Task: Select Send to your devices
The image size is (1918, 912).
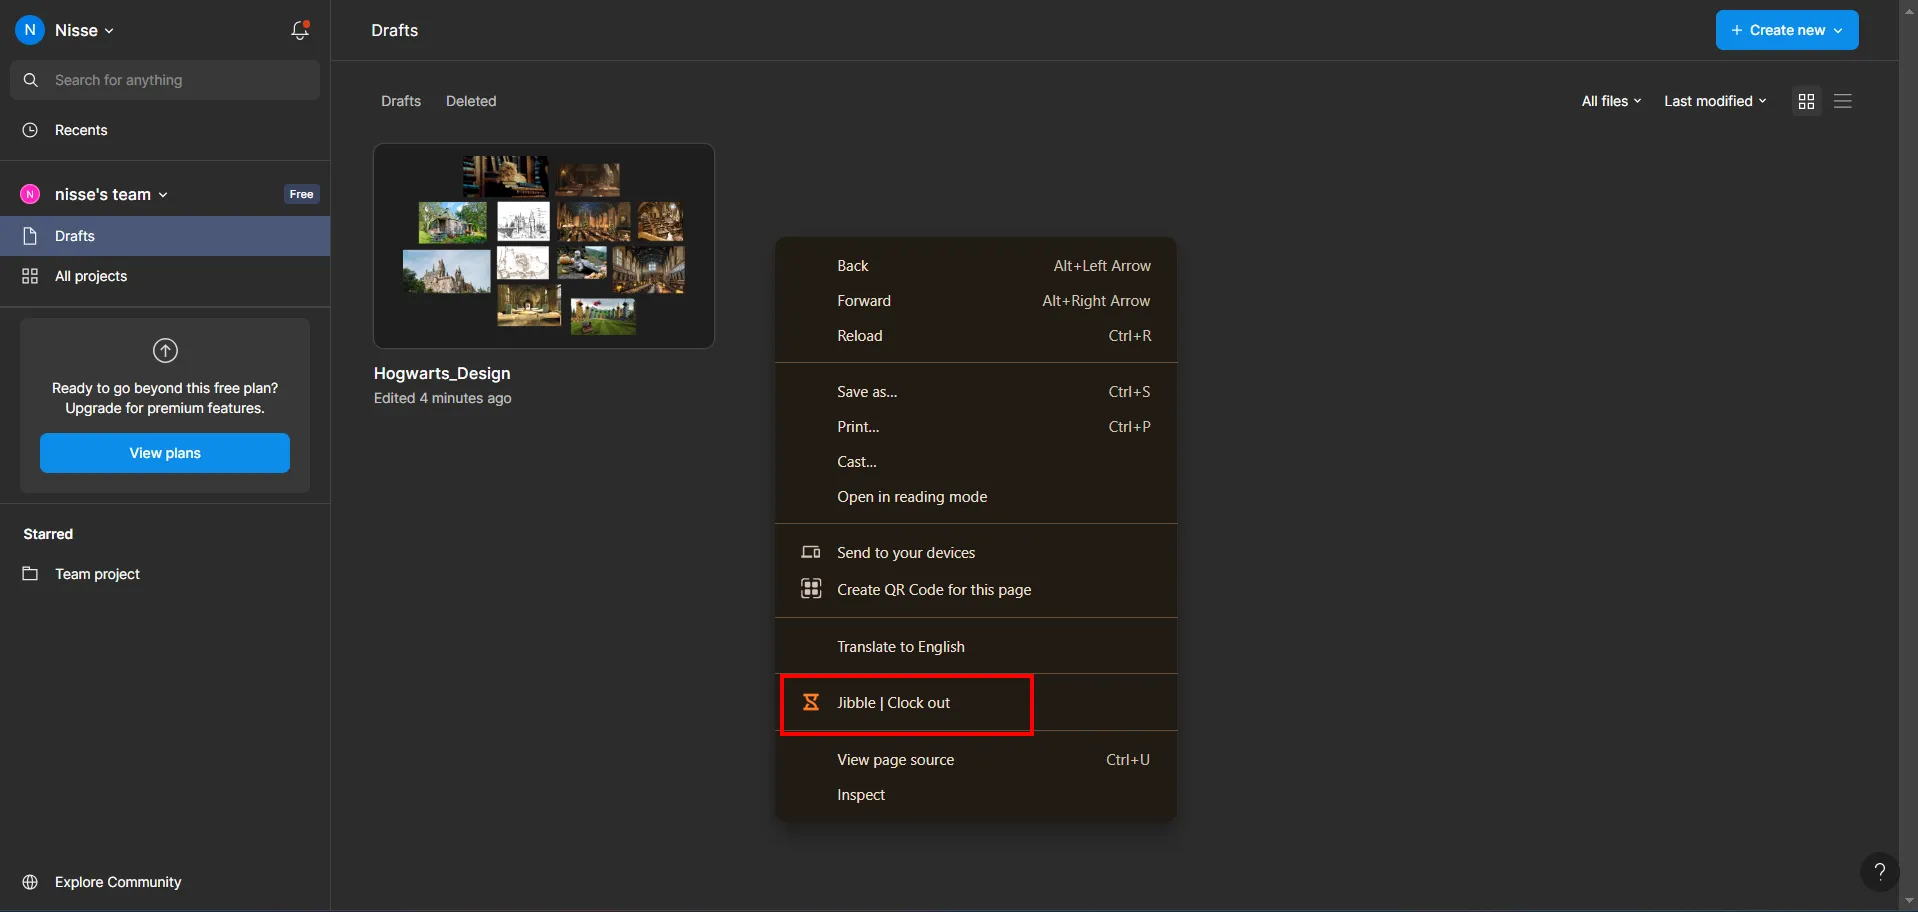Action: 905,553
